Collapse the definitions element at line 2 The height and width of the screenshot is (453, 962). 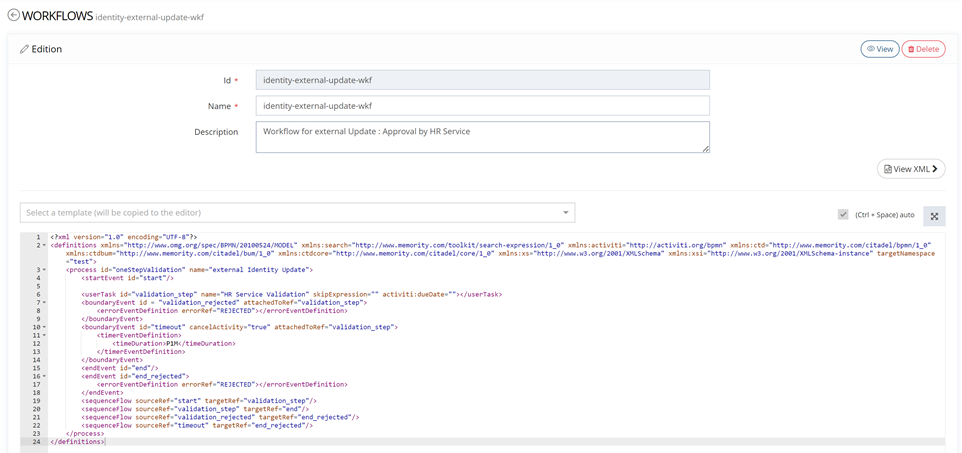pos(44,245)
